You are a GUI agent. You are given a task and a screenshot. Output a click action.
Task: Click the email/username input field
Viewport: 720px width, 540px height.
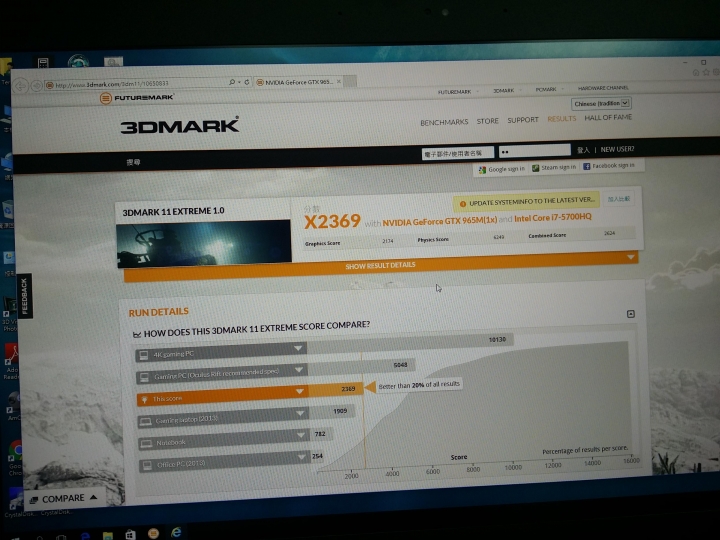point(458,153)
